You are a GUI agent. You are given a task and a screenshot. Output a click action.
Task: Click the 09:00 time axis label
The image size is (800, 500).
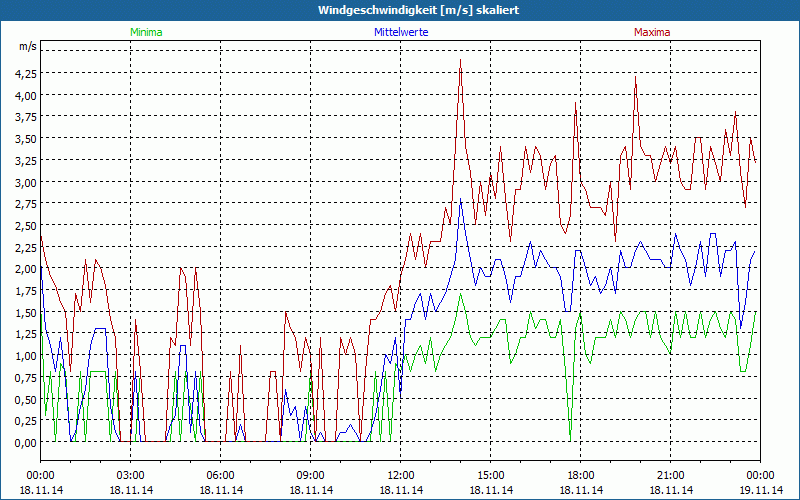coord(311,476)
